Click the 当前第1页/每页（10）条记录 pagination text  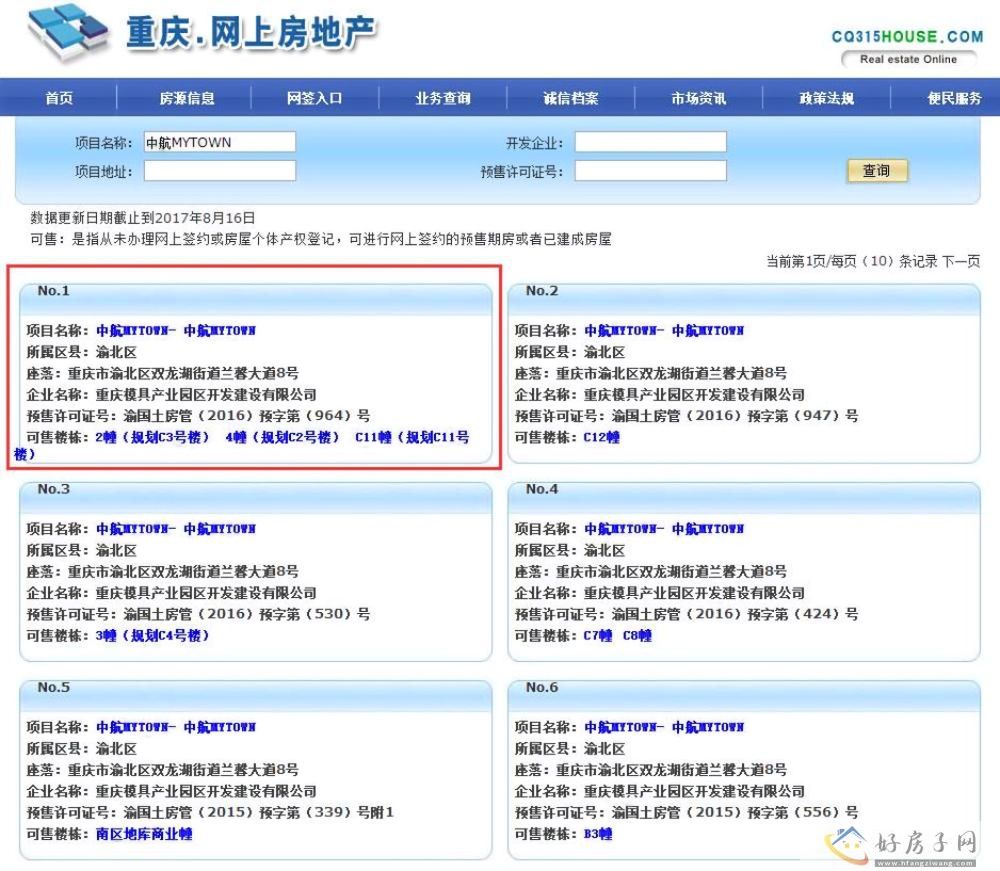point(851,261)
